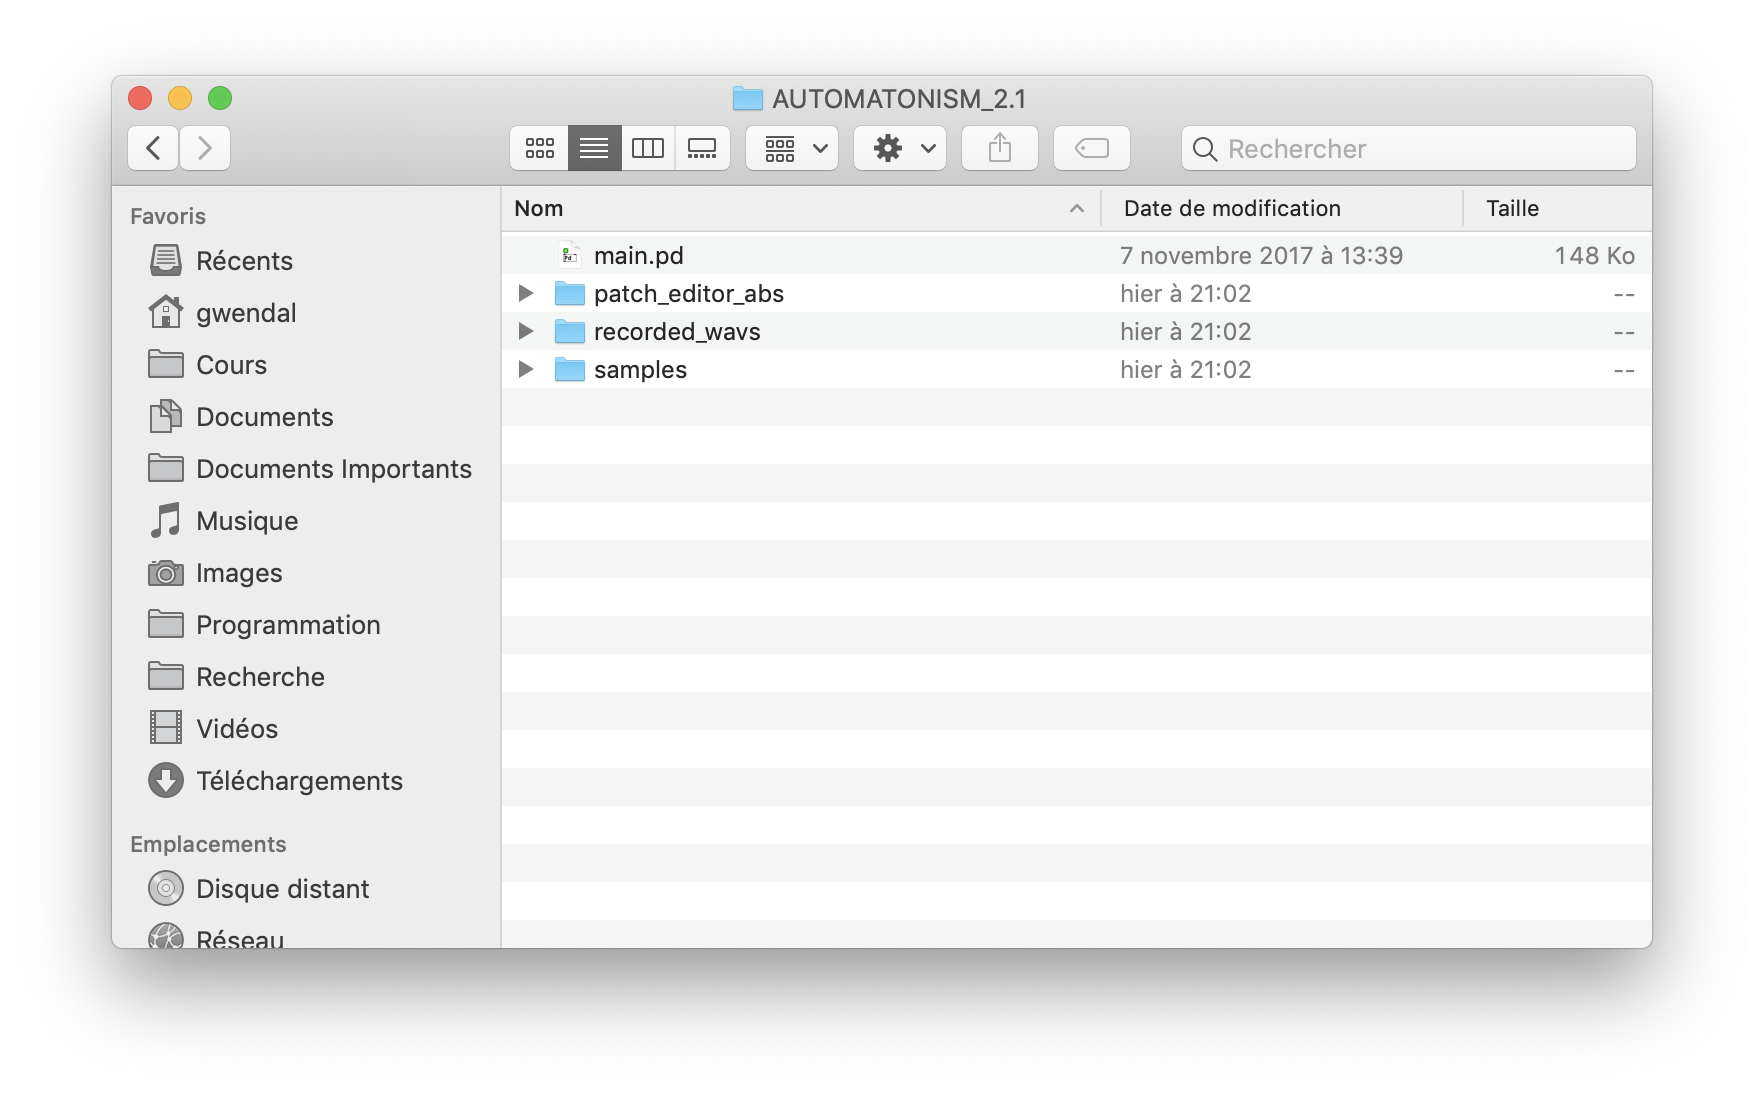Viewport: 1764px width, 1096px height.
Task: Switch to gallery view
Action: click(x=702, y=148)
